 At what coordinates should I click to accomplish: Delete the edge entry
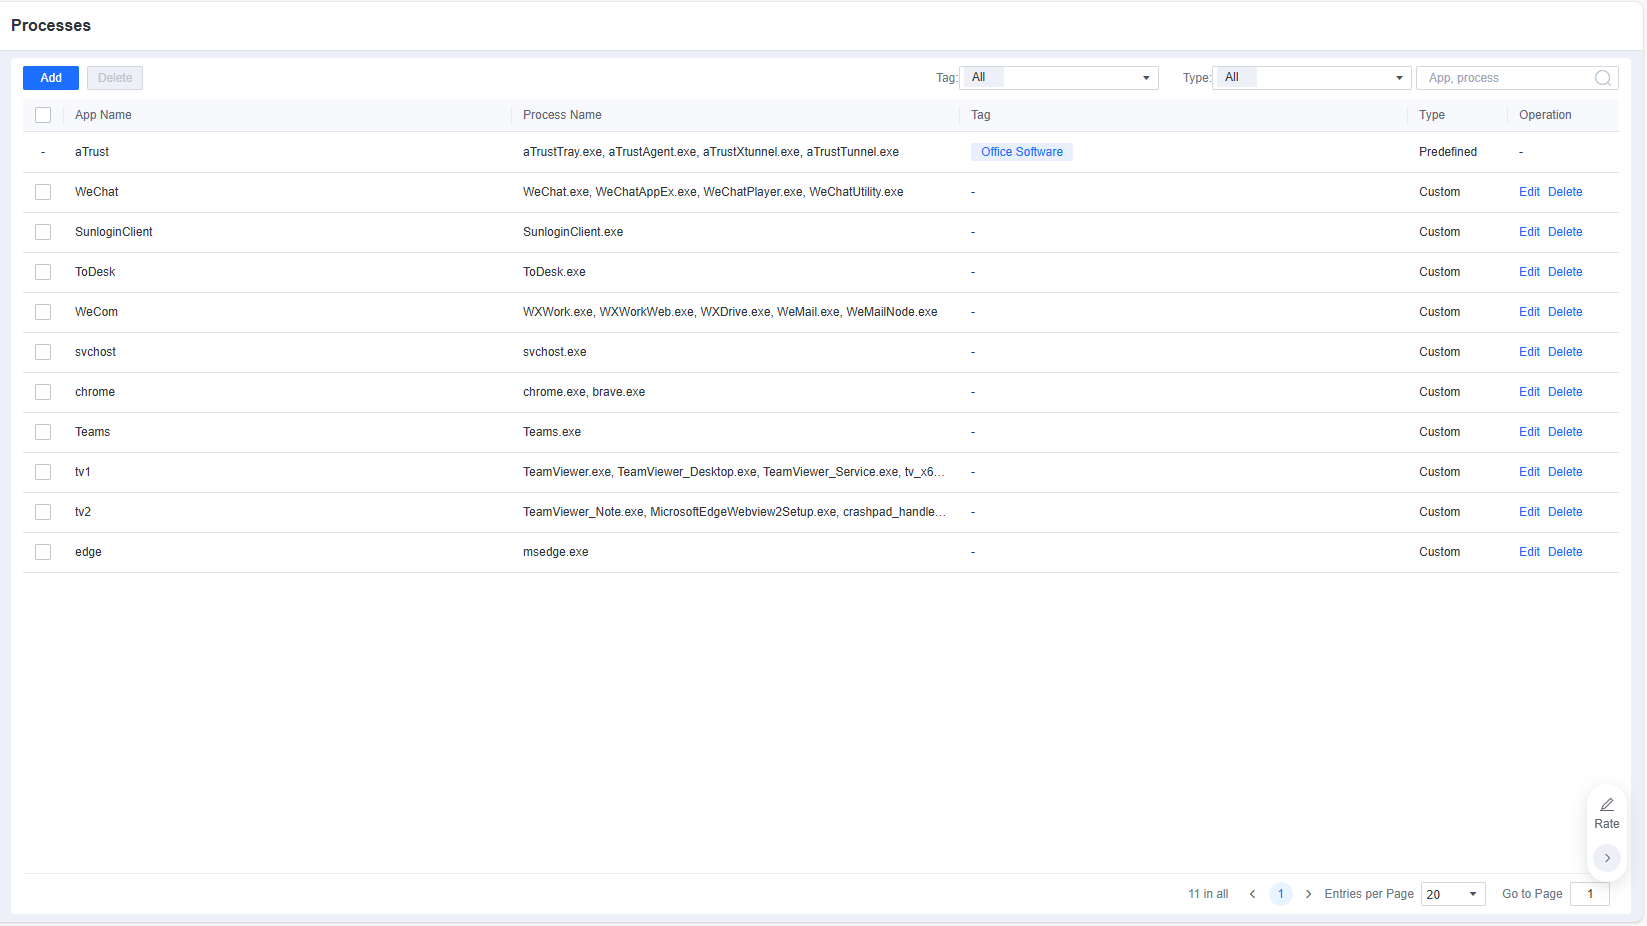pyautogui.click(x=1565, y=552)
